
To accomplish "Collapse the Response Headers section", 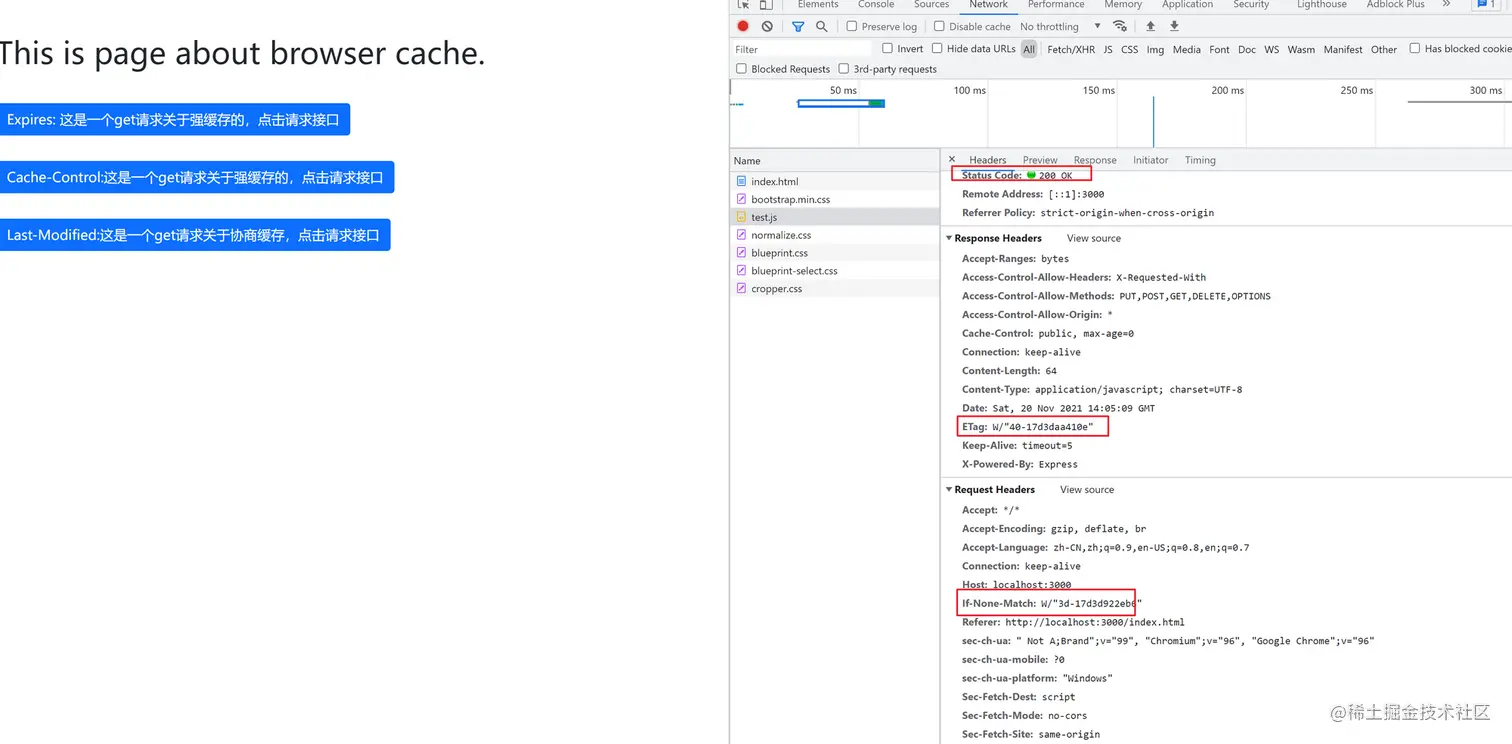I will pos(949,238).
